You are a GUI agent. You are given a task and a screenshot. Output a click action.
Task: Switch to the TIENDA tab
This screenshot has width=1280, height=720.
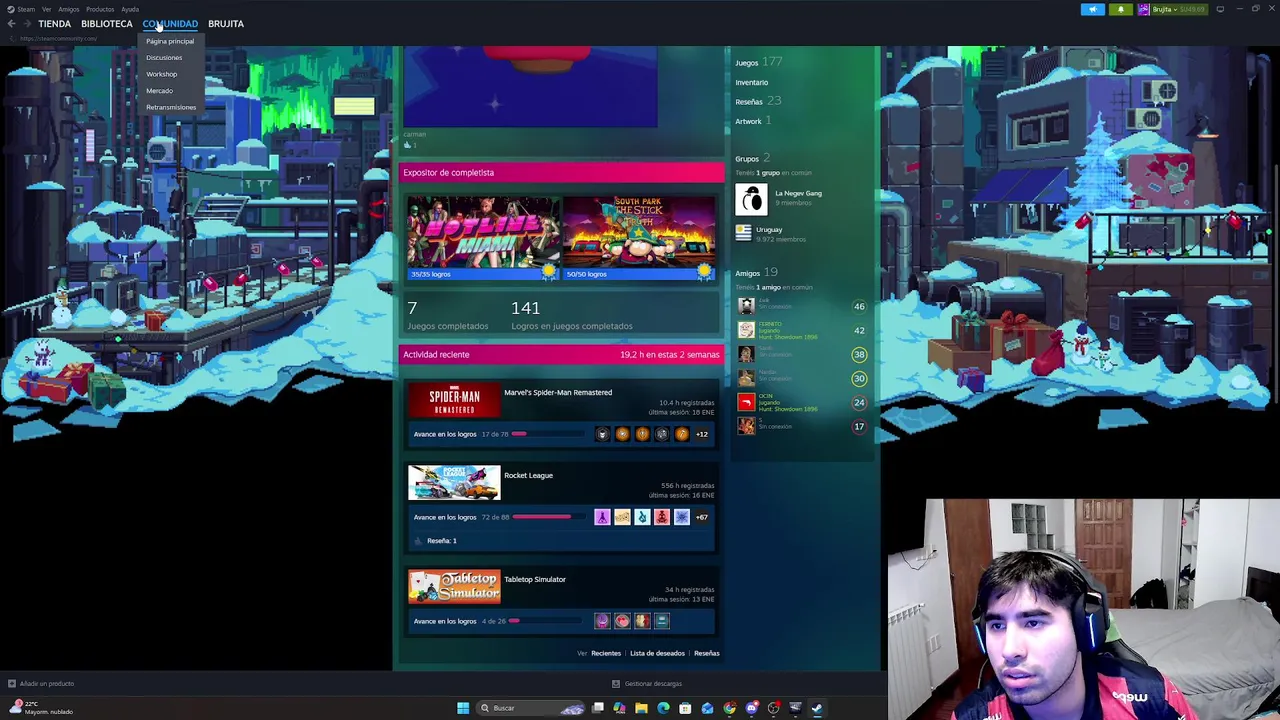[54, 24]
